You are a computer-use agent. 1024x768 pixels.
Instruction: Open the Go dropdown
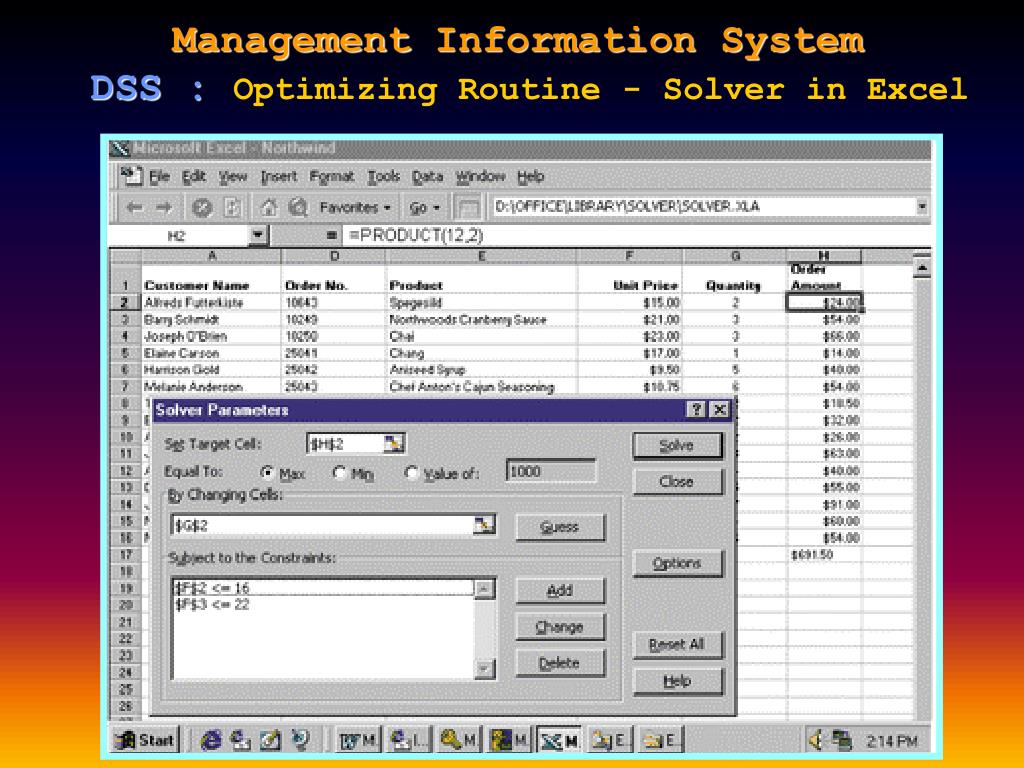click(424, 208)
